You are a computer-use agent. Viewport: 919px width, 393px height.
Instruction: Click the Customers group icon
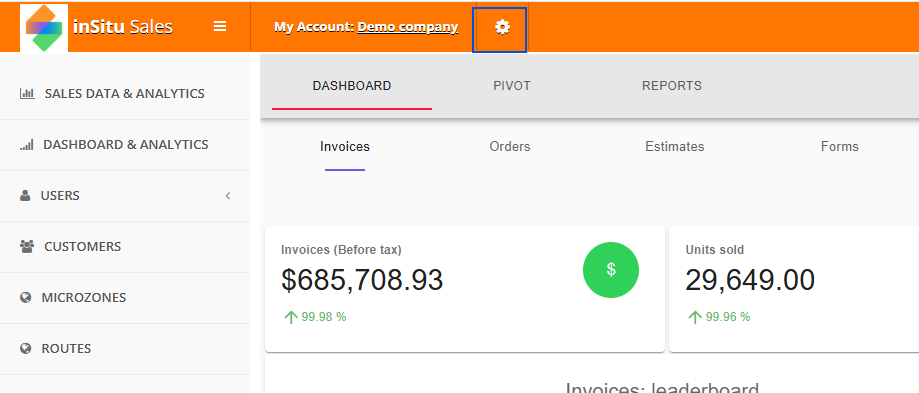click(27, 247)
